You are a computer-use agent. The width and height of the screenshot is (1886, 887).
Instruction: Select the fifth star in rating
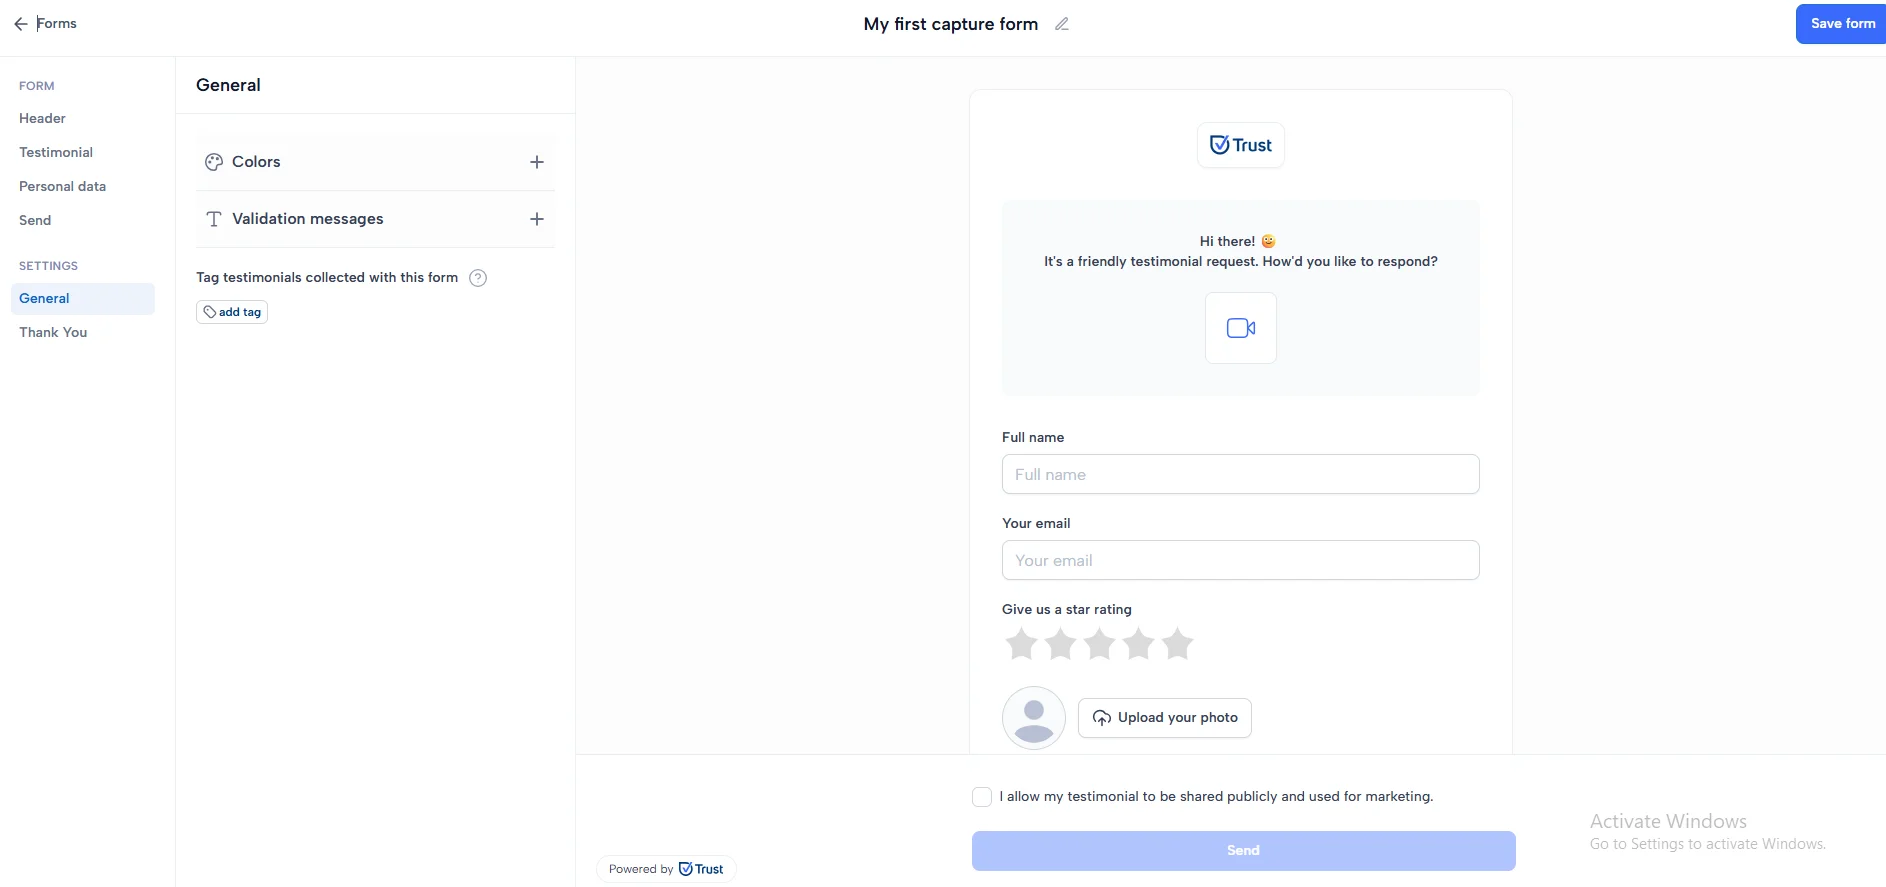pyautogui.click(x=1177, y=644)
